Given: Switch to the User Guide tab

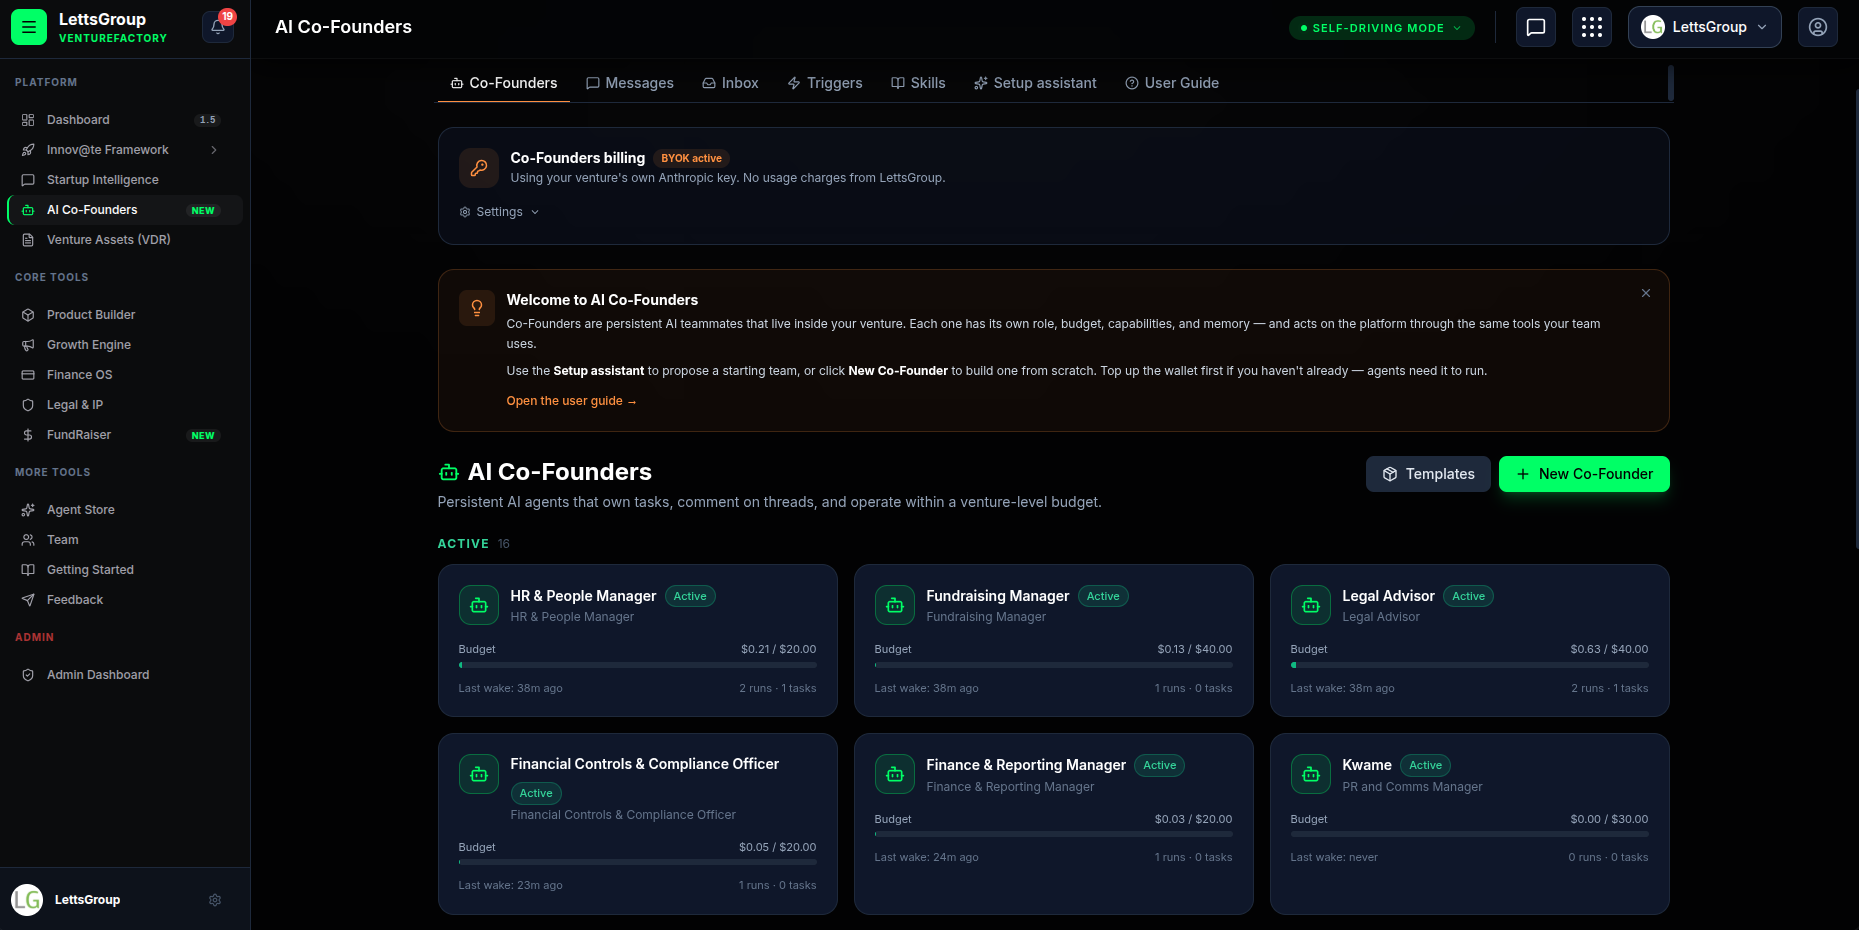Looking at the screenshot, I should [1172, 83].
